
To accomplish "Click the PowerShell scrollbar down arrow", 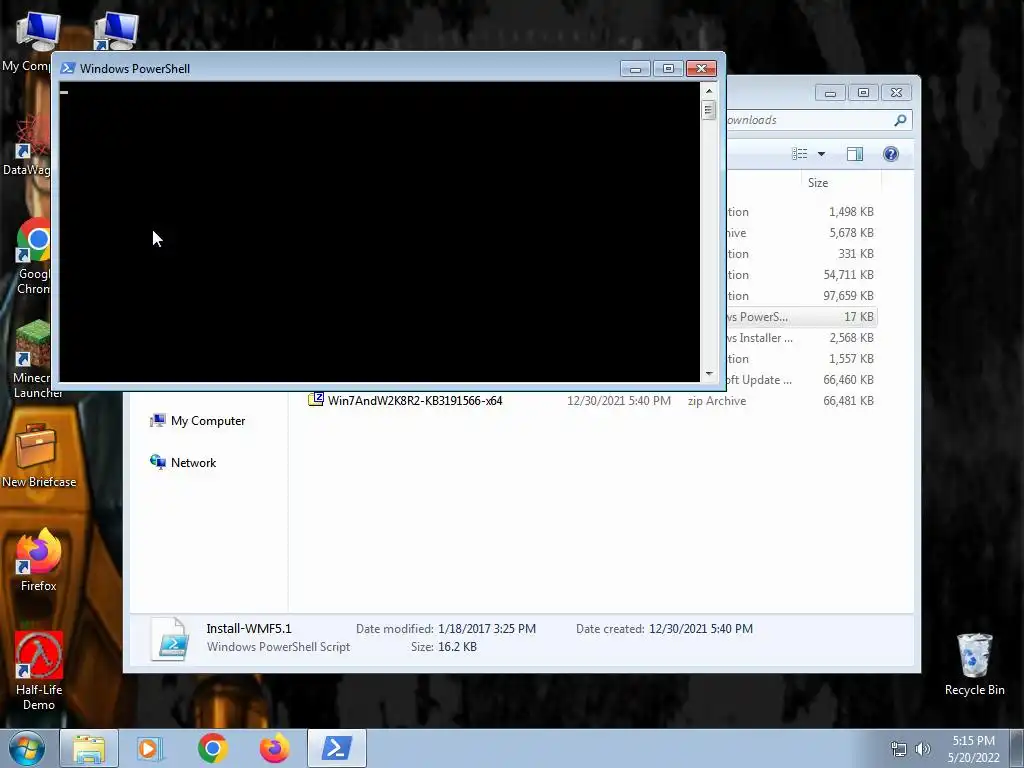I will [709, 374].
